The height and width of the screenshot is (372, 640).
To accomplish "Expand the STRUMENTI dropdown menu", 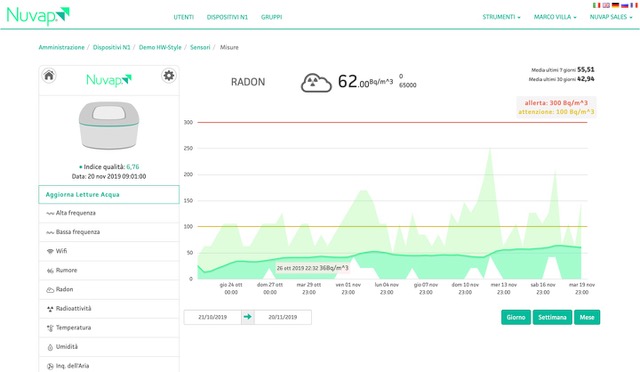I will 501,17.
